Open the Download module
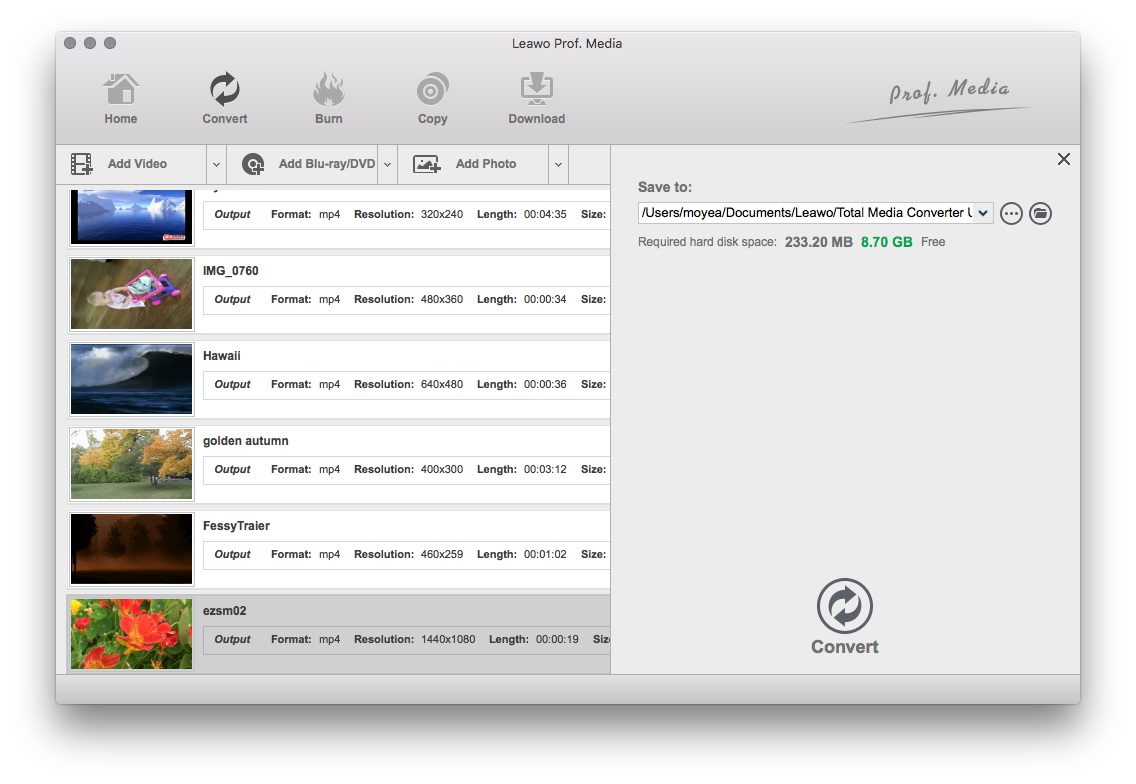 536,99
